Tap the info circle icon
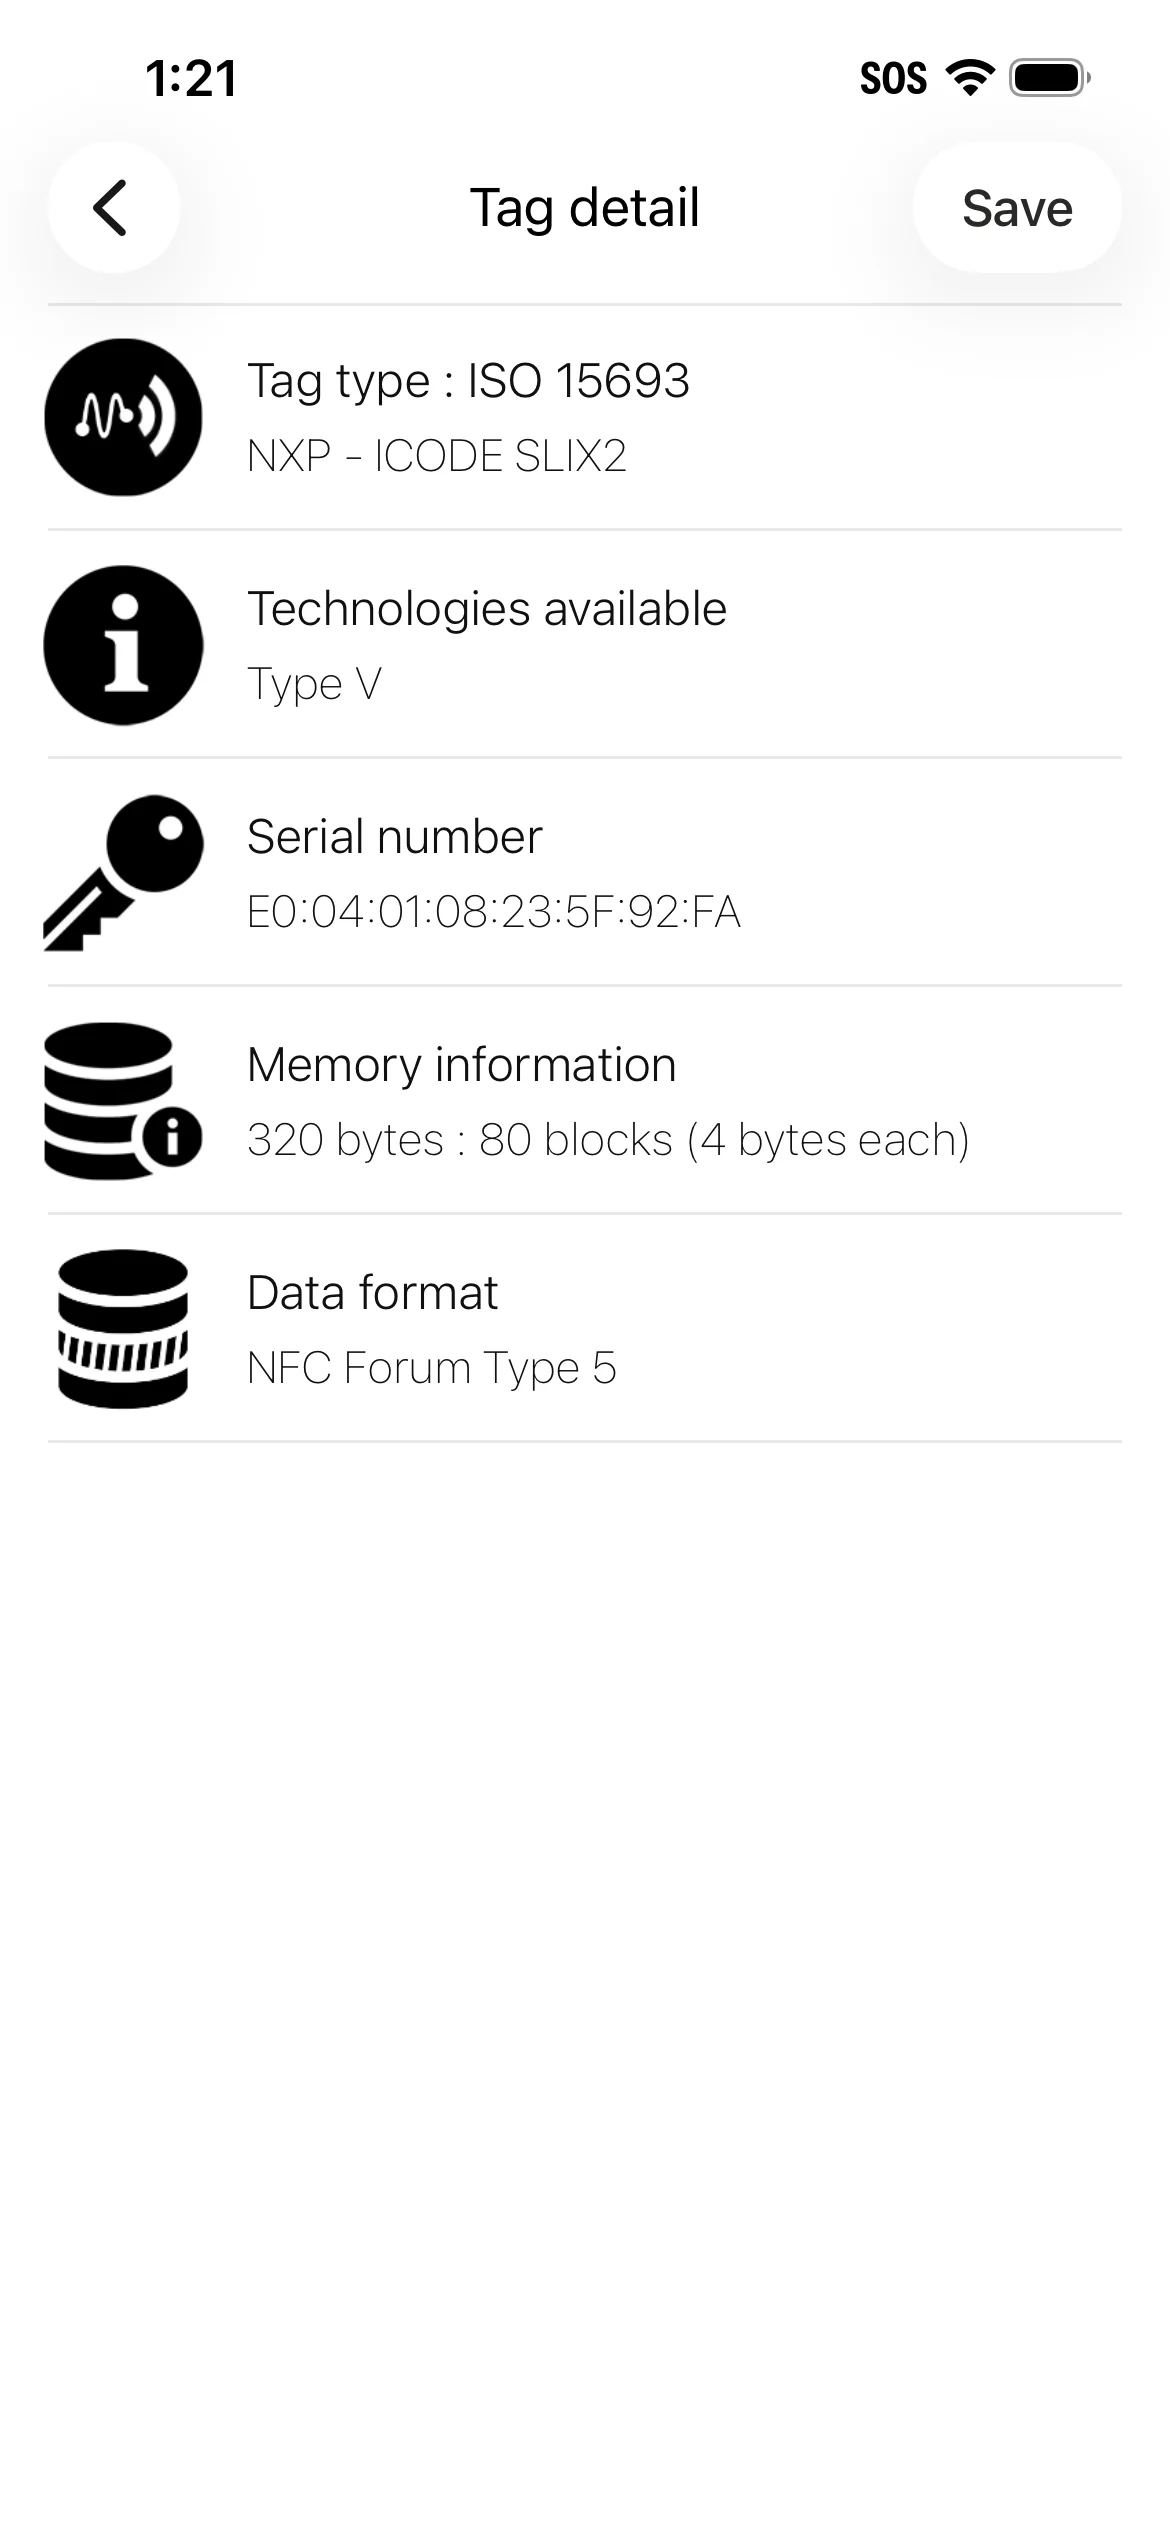Screen dimensions: 1170x2532 123,645
